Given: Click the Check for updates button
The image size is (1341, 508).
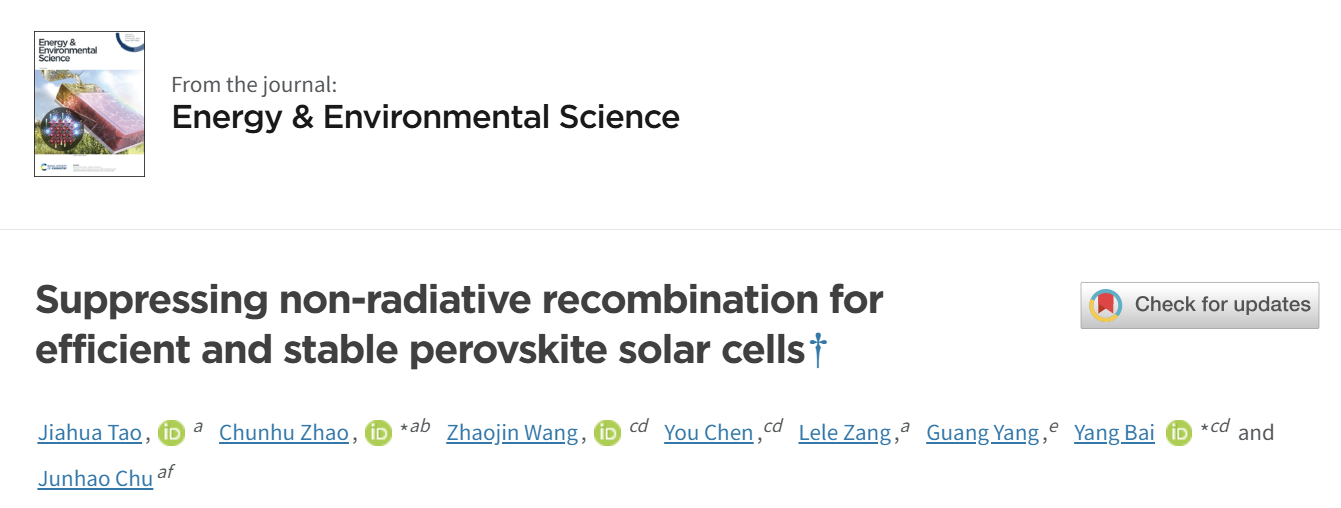Looking at the screenshot, I should (1199, 305).
